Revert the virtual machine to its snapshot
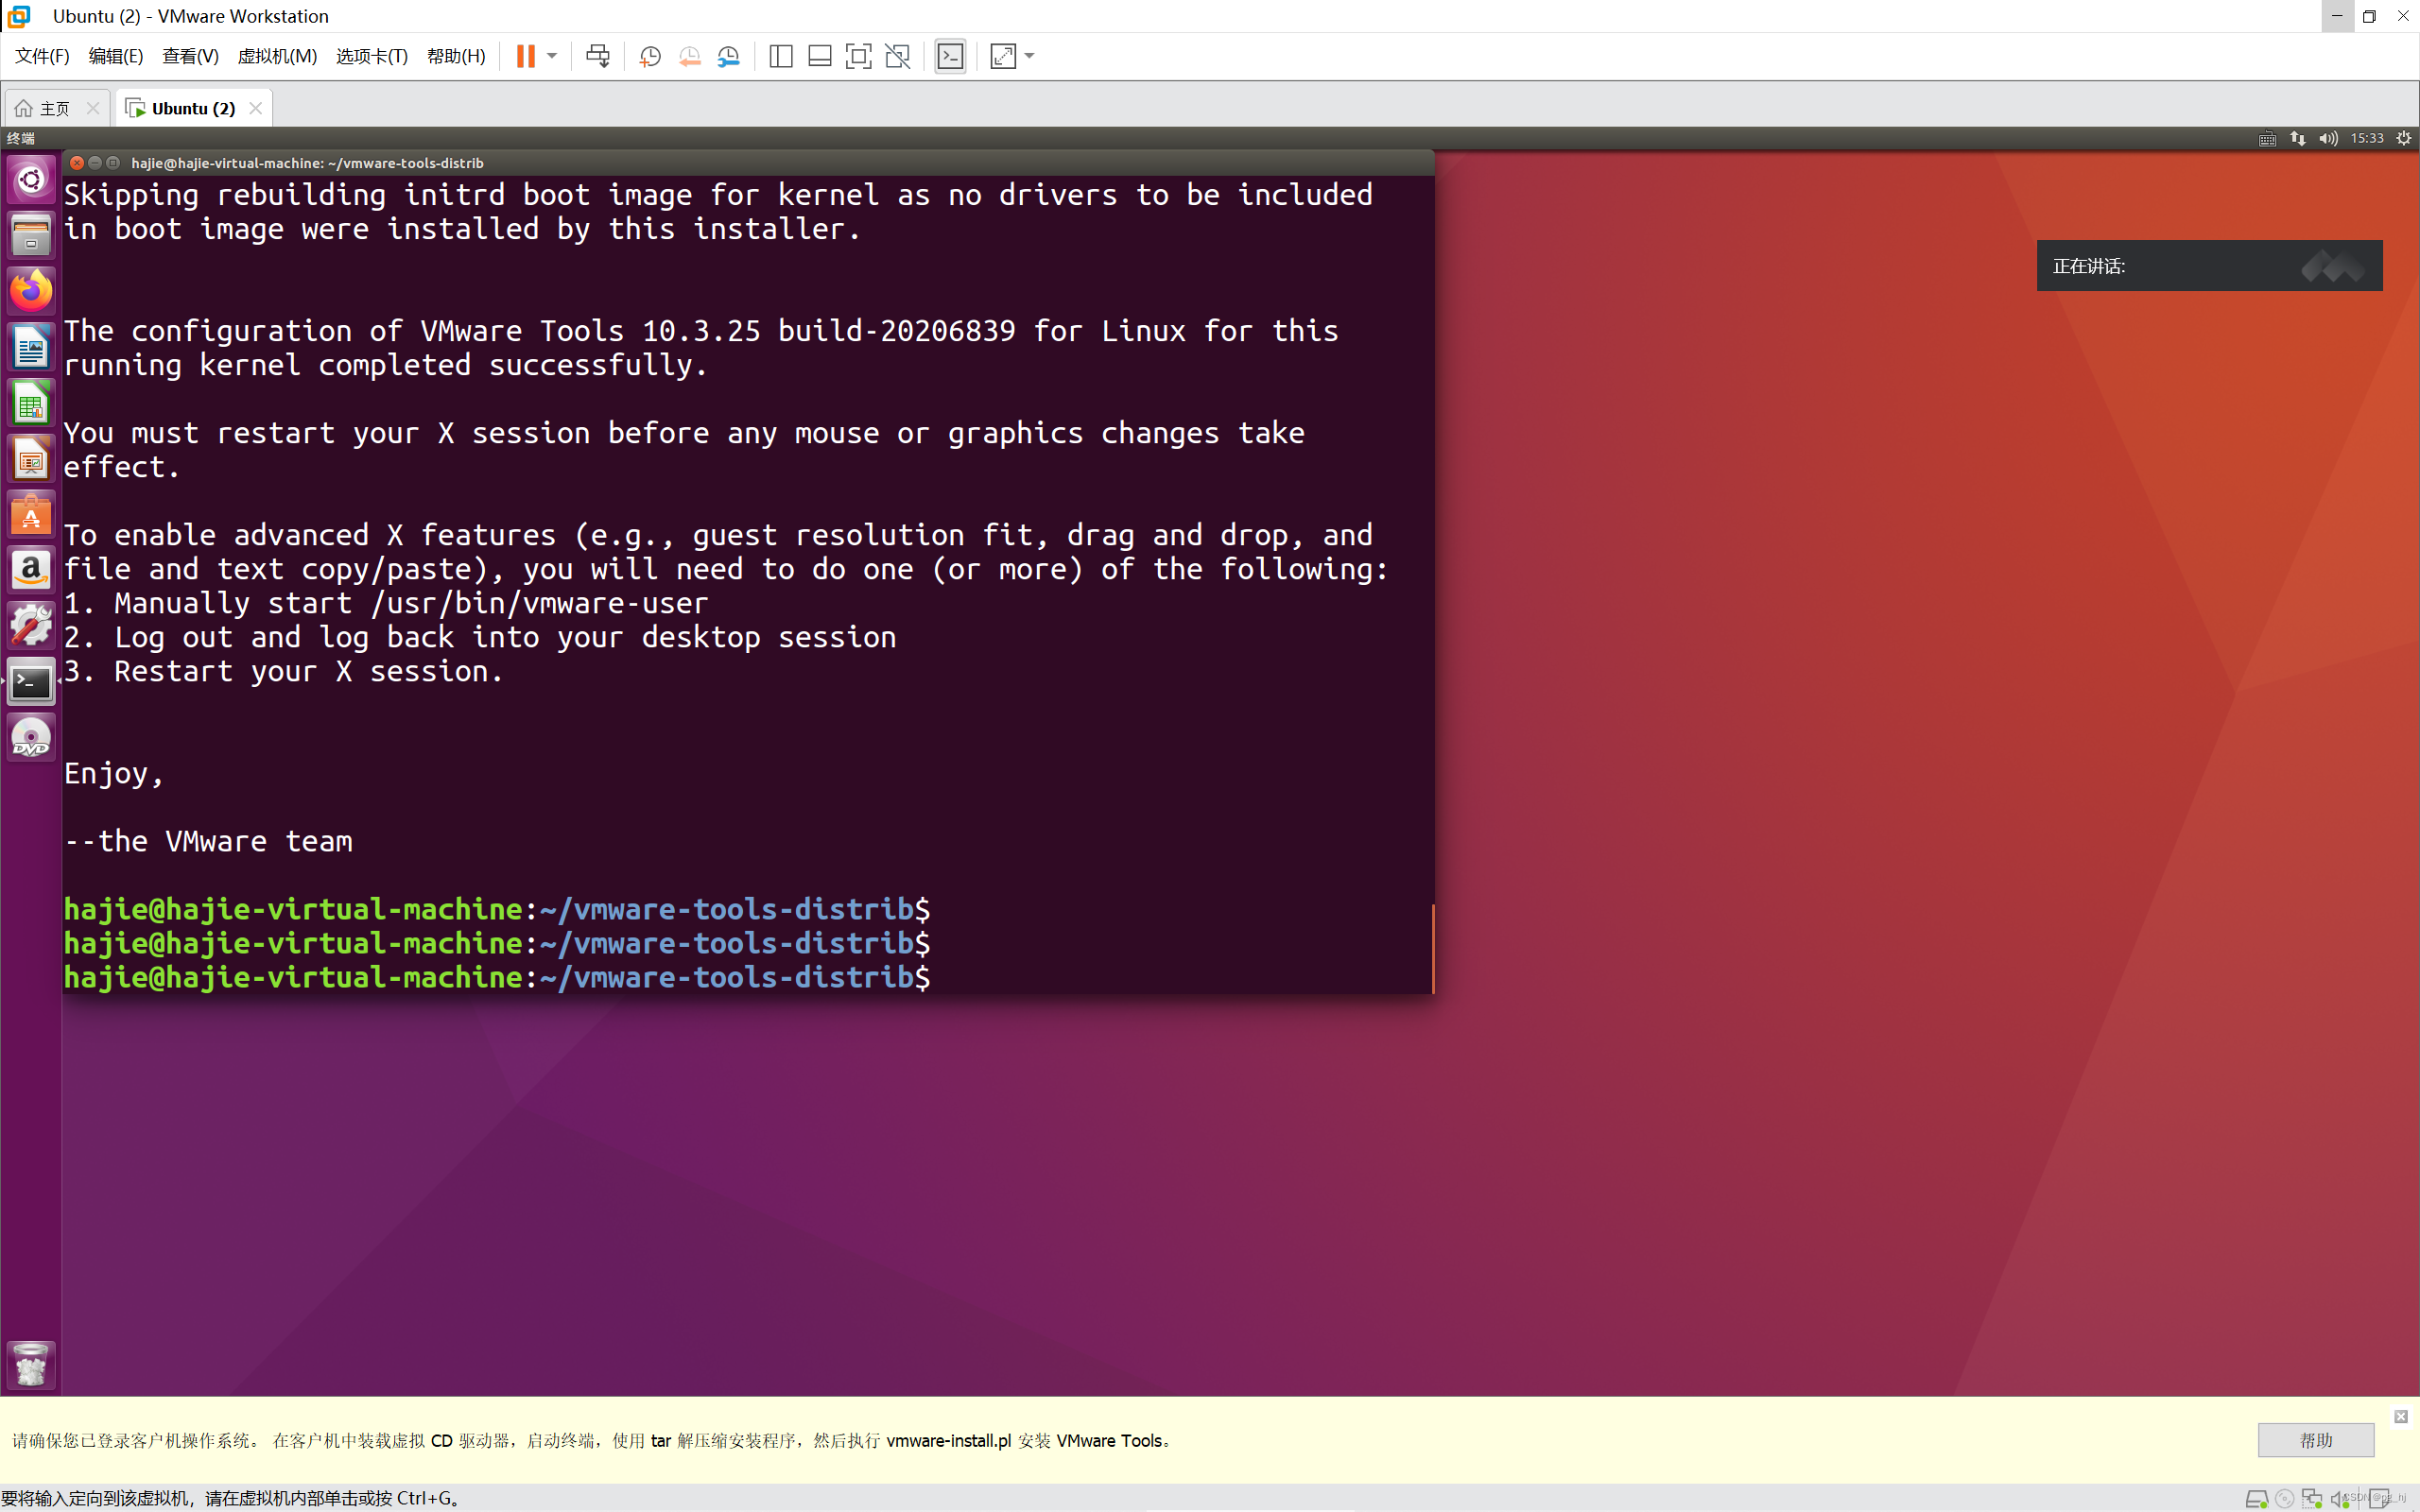The image size is (2420, 1512). click(x=689, y=56)
